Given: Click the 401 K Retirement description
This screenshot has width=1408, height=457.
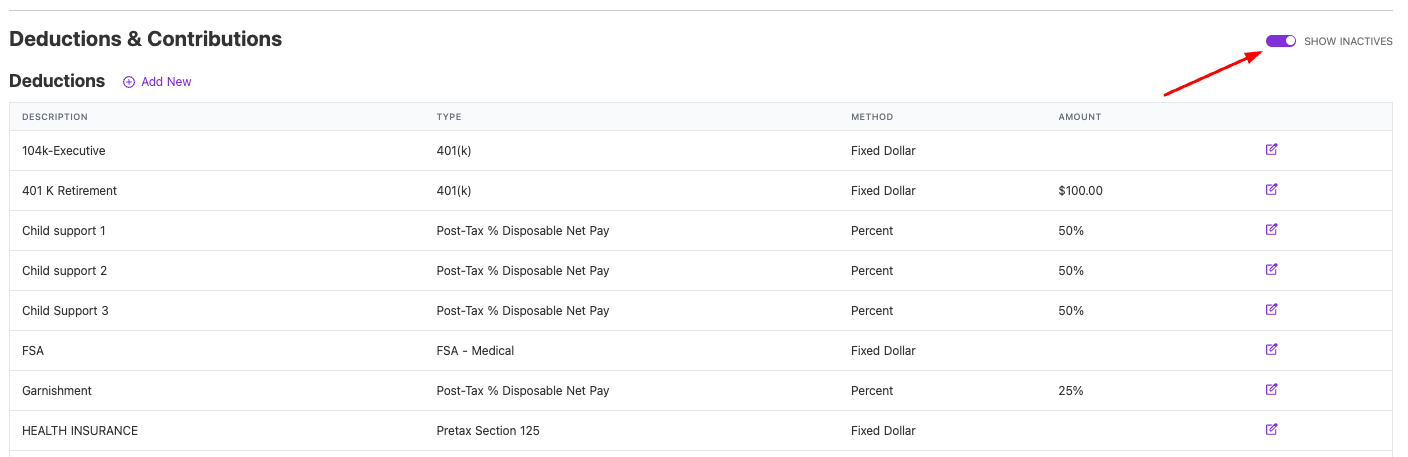Looking at the screenshot, I should (70, 191).
